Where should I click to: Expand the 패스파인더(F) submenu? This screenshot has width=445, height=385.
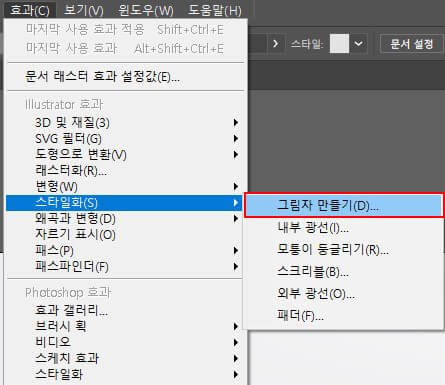click(124, 266)
